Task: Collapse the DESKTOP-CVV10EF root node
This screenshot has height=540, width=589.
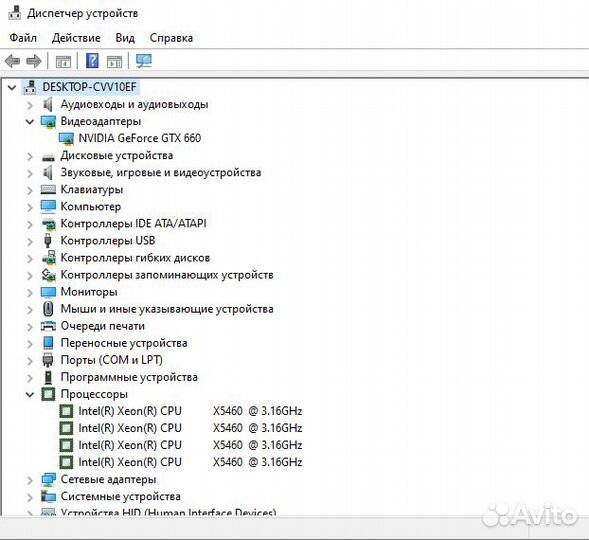Action: (12, 88)
